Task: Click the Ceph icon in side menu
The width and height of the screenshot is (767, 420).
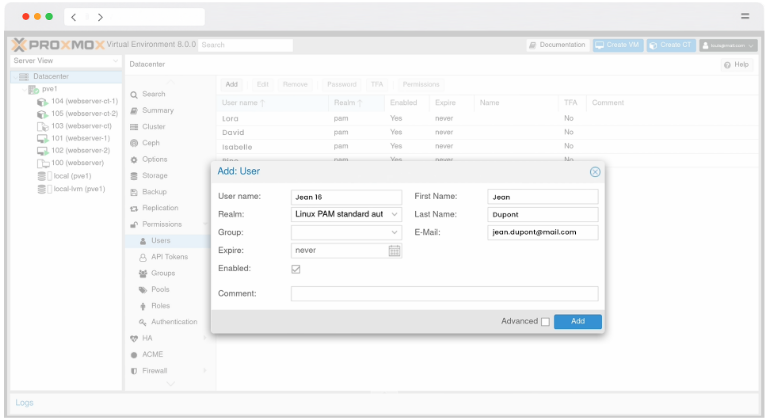Action: click(x=133, y=143)
